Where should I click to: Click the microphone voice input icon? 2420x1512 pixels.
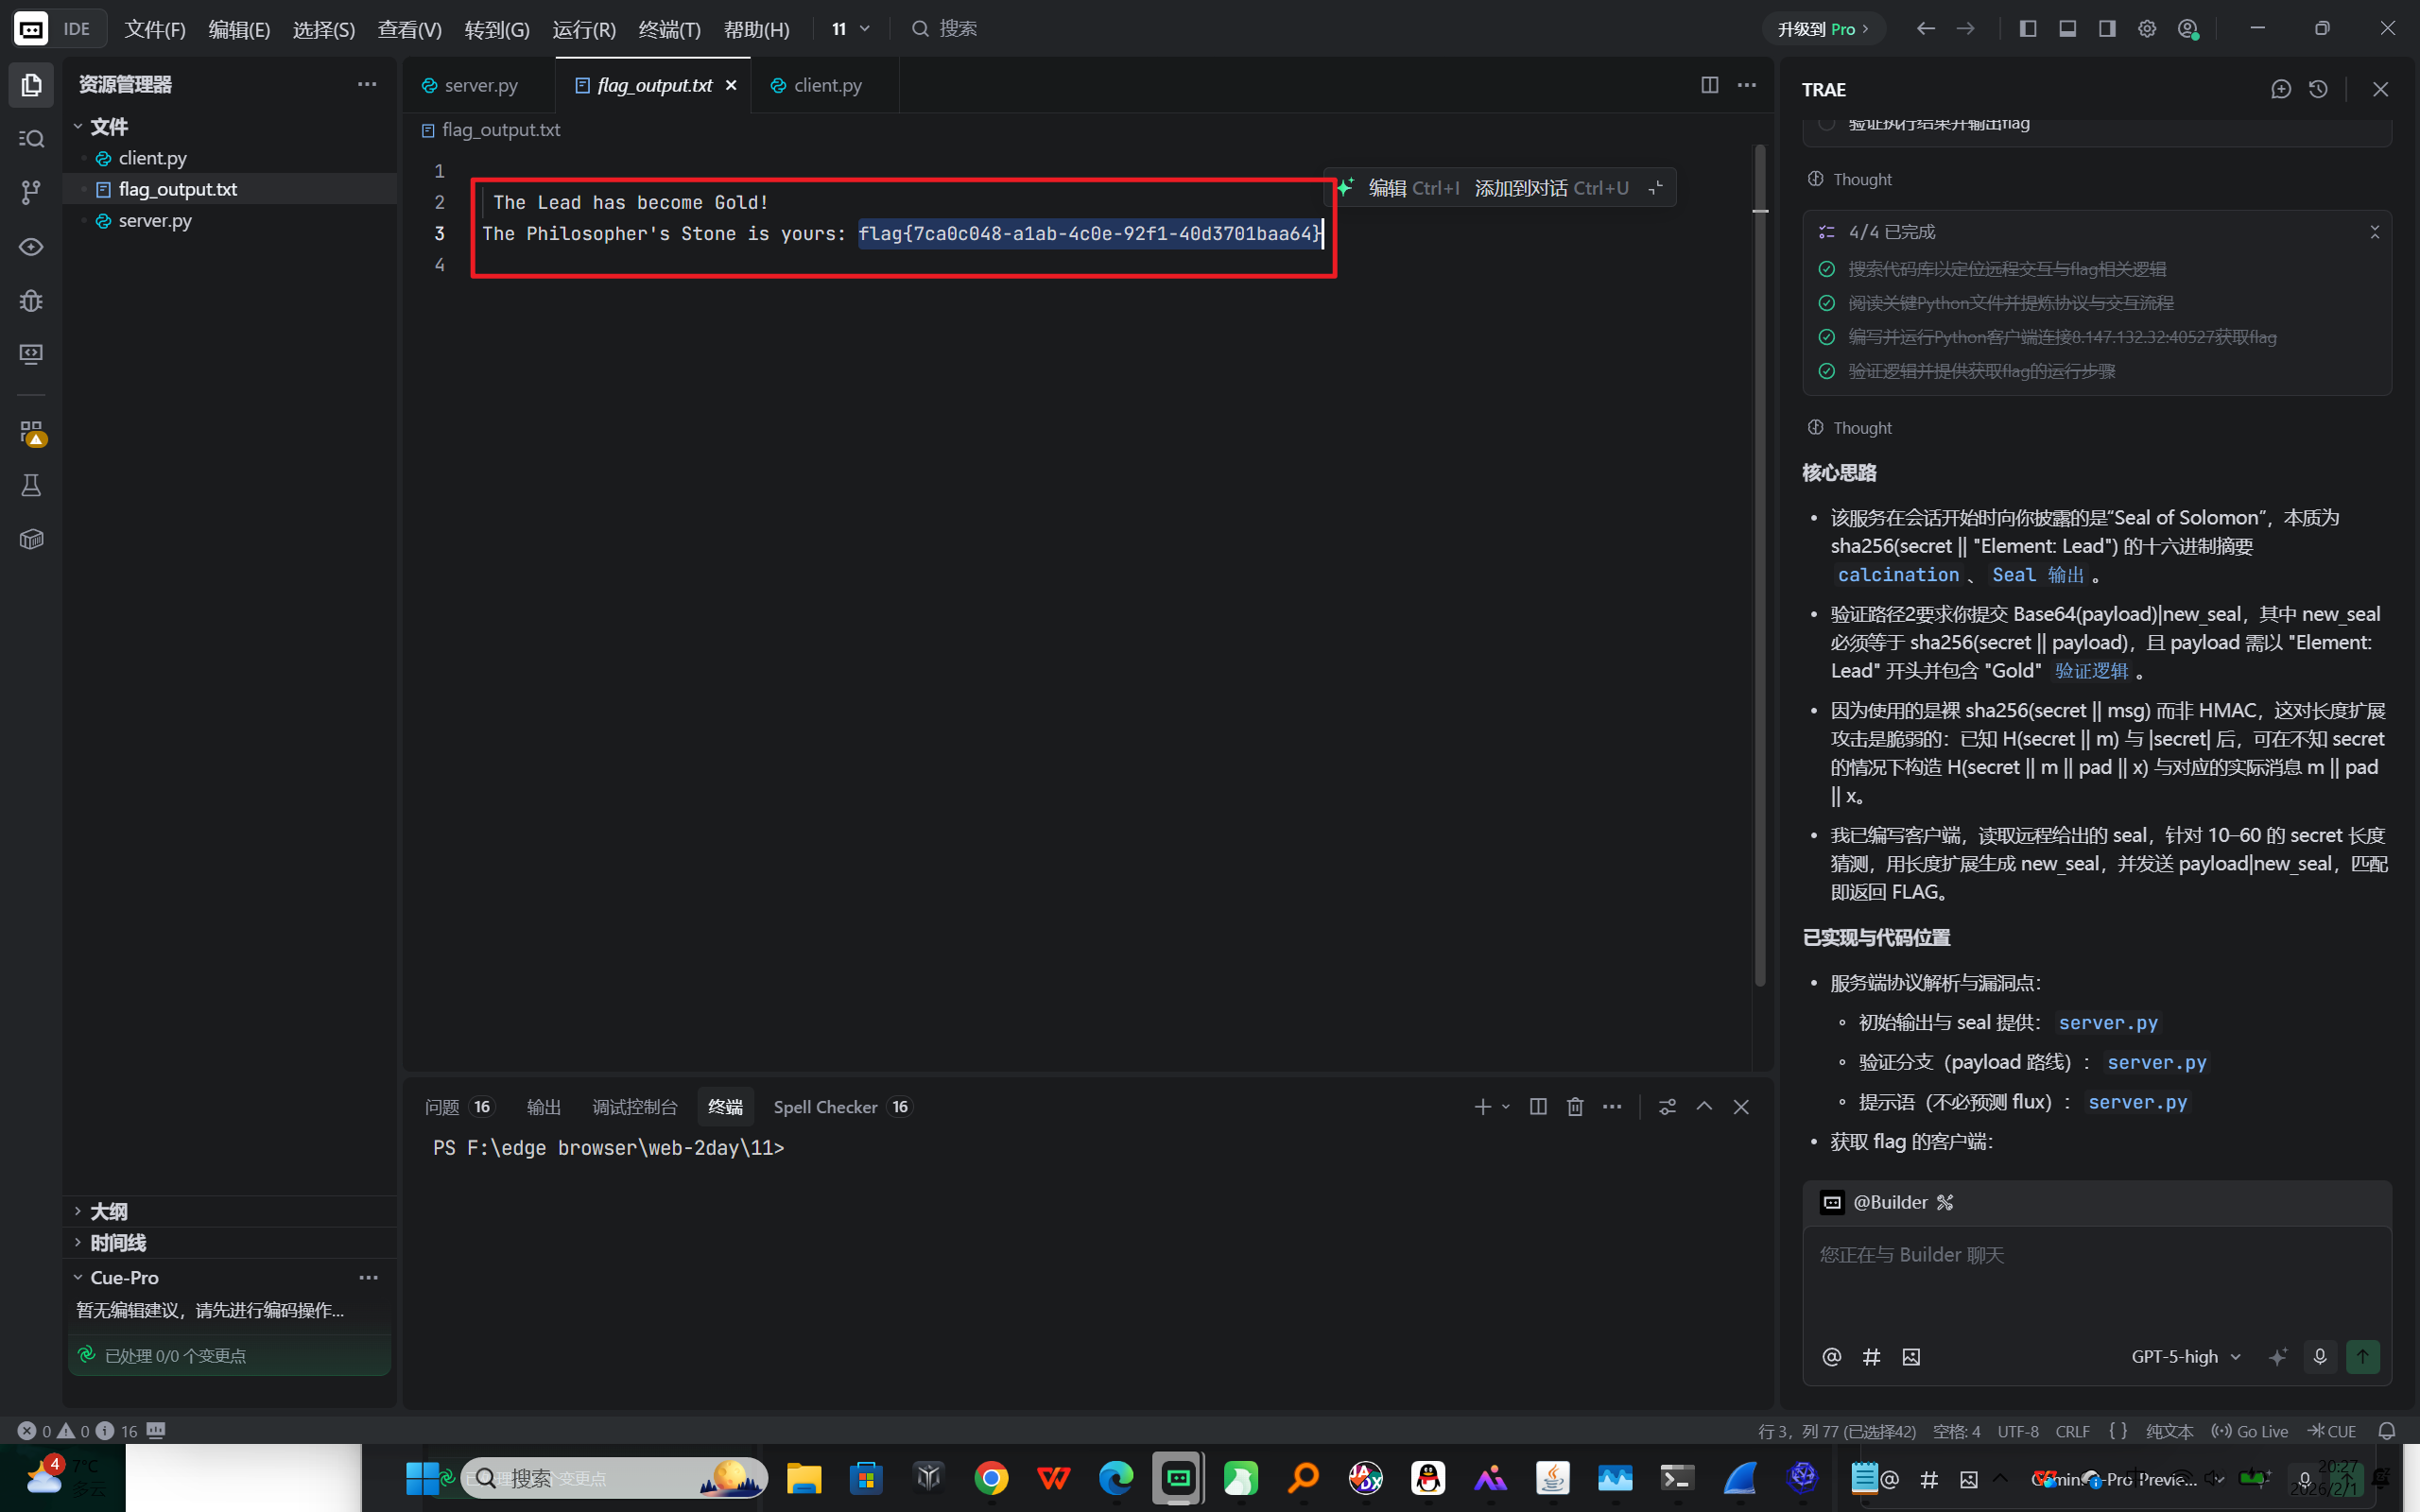pyautogui.click(x=2319, y=1357)
